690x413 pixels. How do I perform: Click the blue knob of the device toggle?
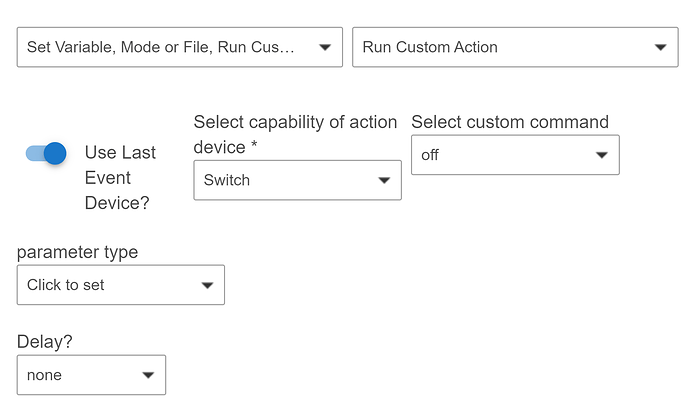click(55, 153)
